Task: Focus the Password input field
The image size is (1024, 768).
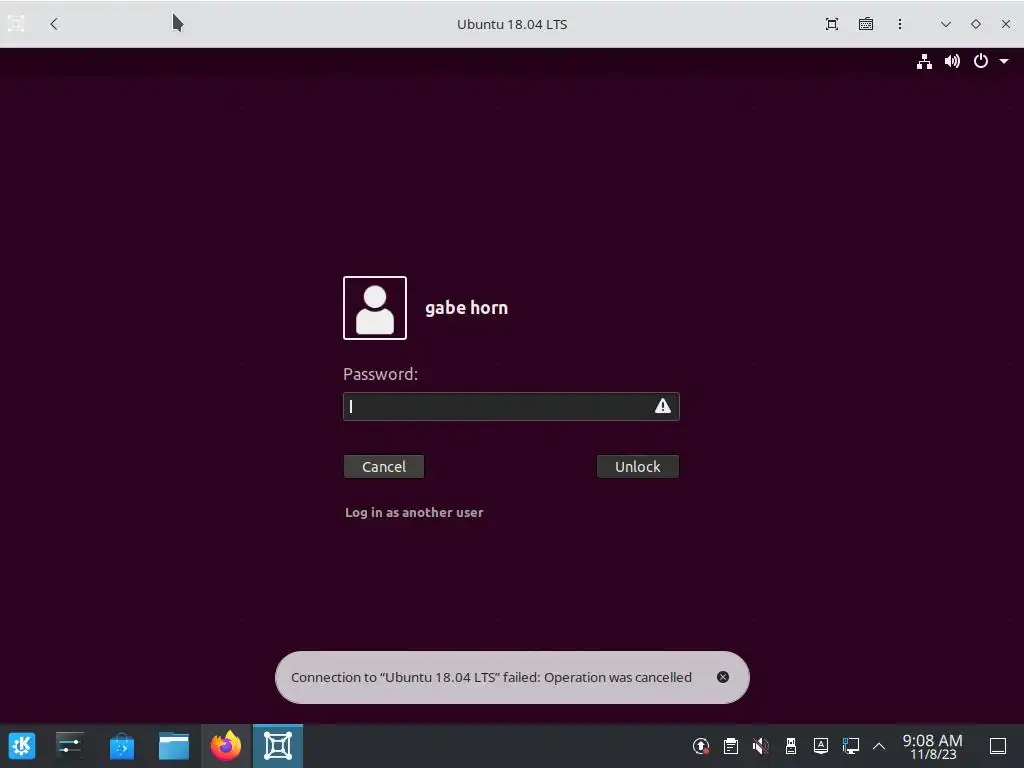Action: pos(511,406)
